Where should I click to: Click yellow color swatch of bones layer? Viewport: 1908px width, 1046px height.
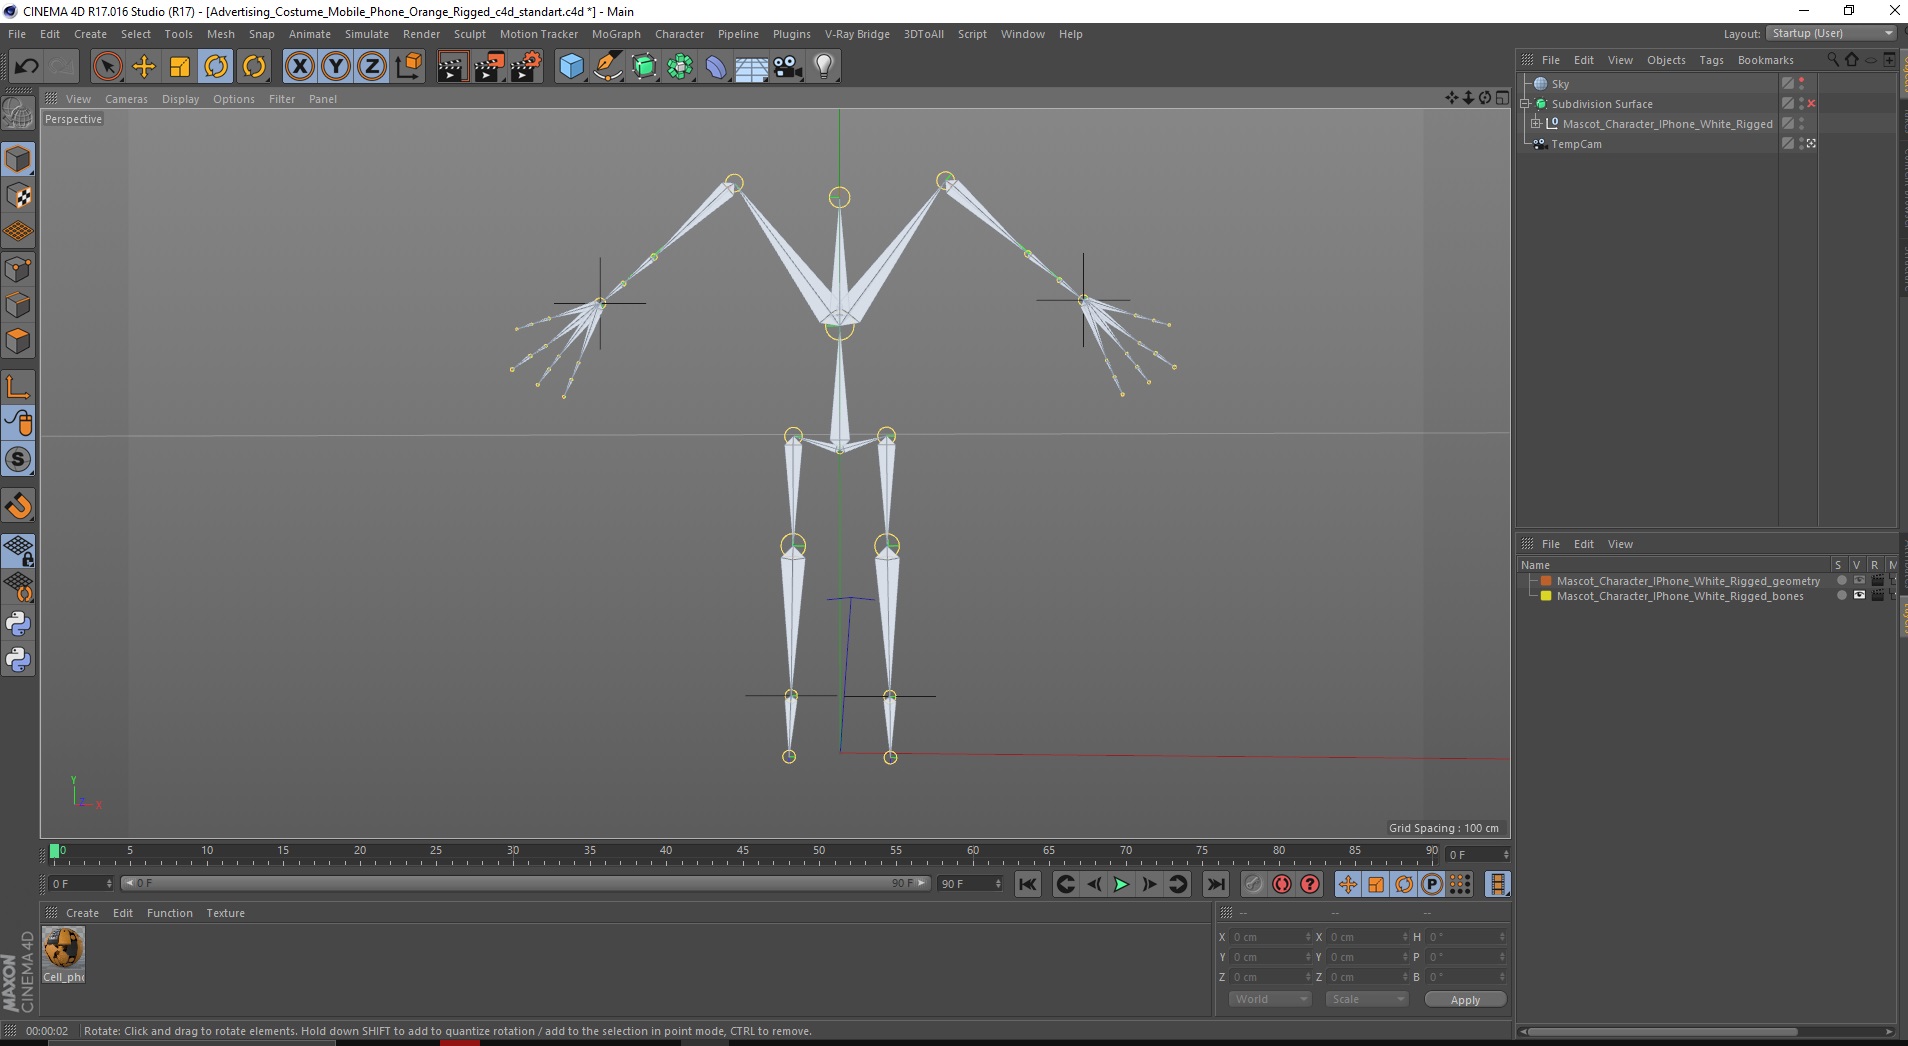pyautogui.click(x=1546, y=596)
